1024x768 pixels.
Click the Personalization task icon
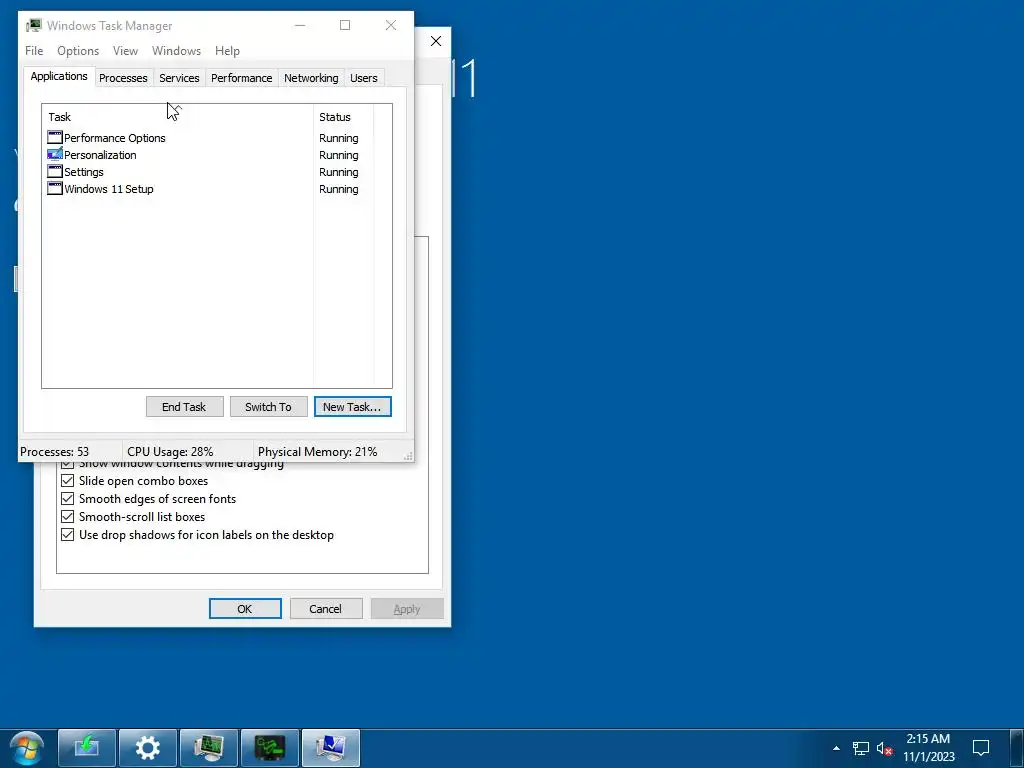click(x=55, y=154)
